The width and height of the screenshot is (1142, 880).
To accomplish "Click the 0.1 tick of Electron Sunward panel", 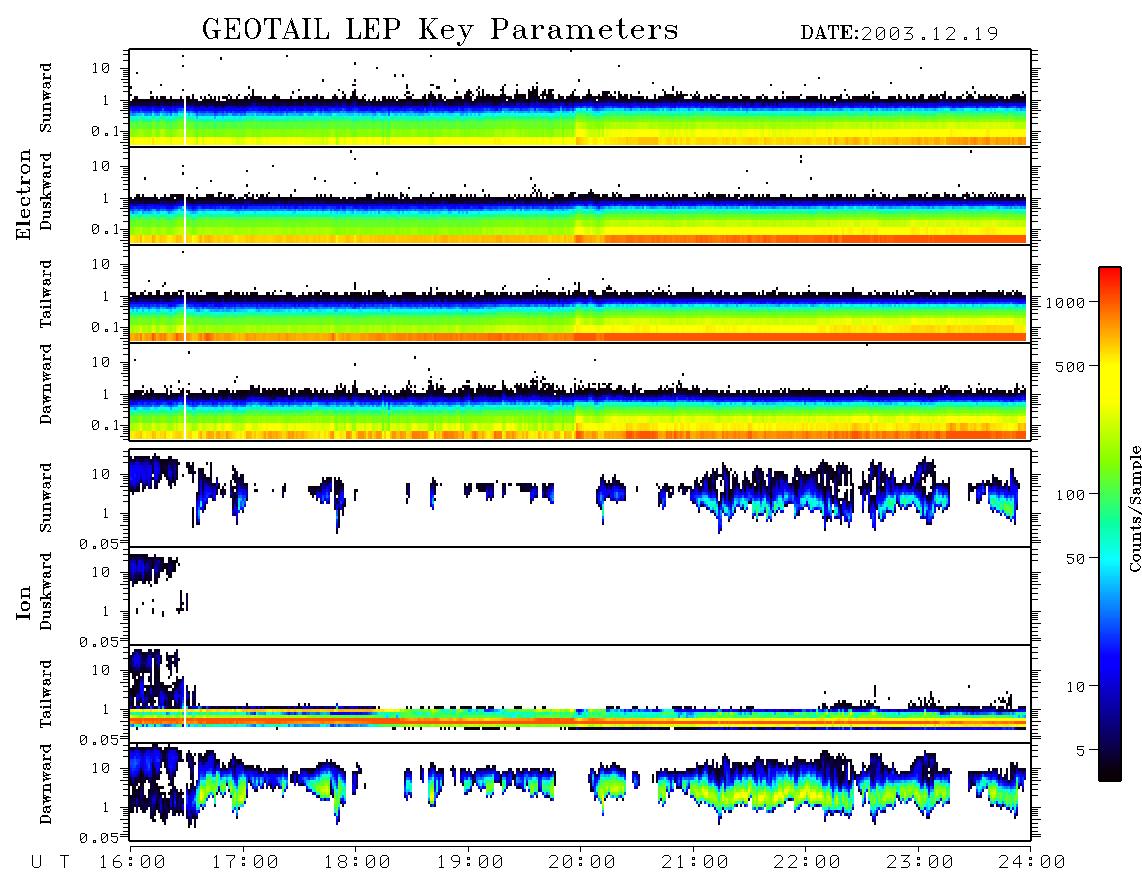I will pos(105,131).
